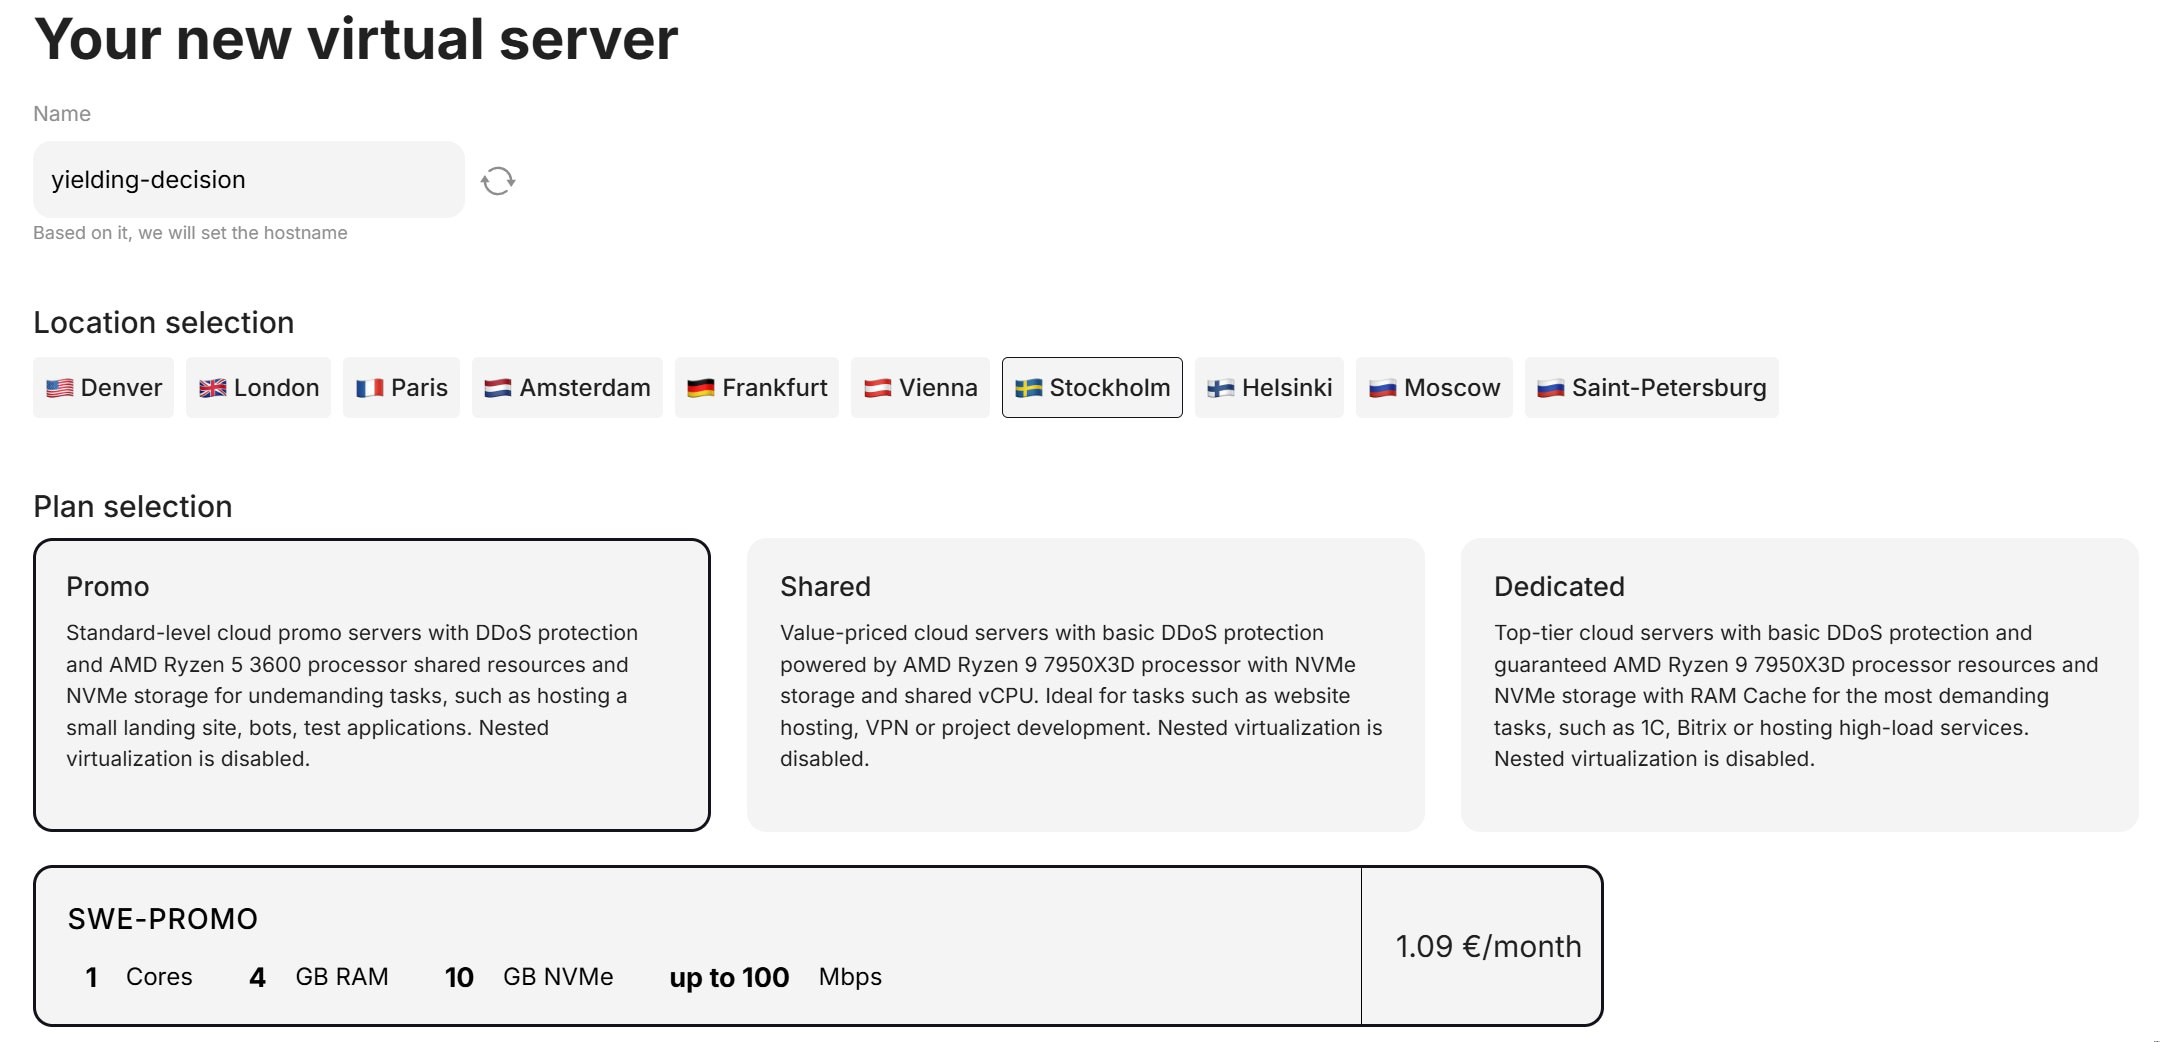This screenshot has width=2165, height=1048.
Task: Click the Finnish flag icon
Action: pyautogui.click(x=1220, y=388)
